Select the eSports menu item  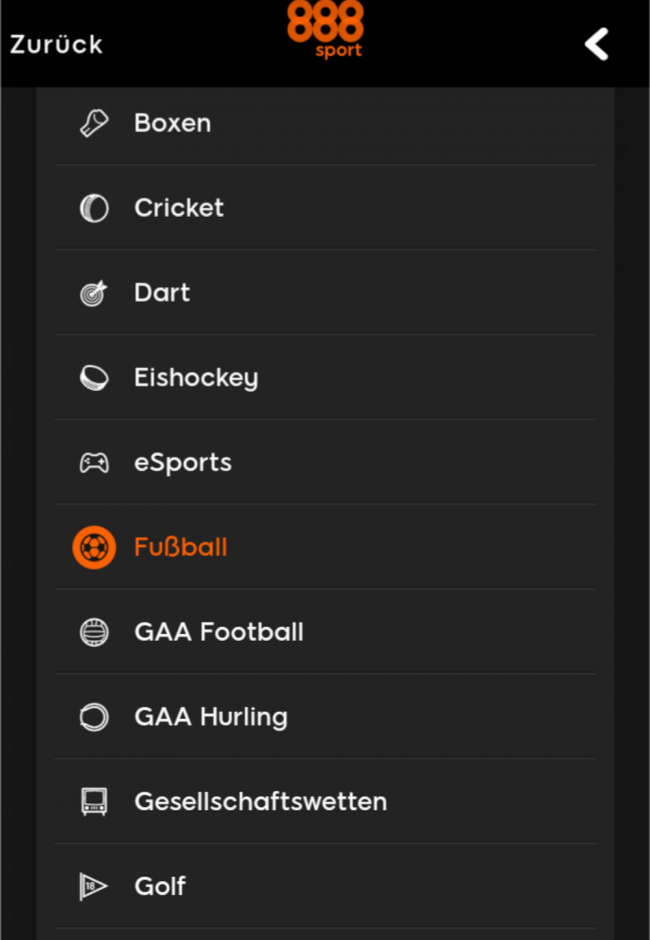(x=183, y=463)
